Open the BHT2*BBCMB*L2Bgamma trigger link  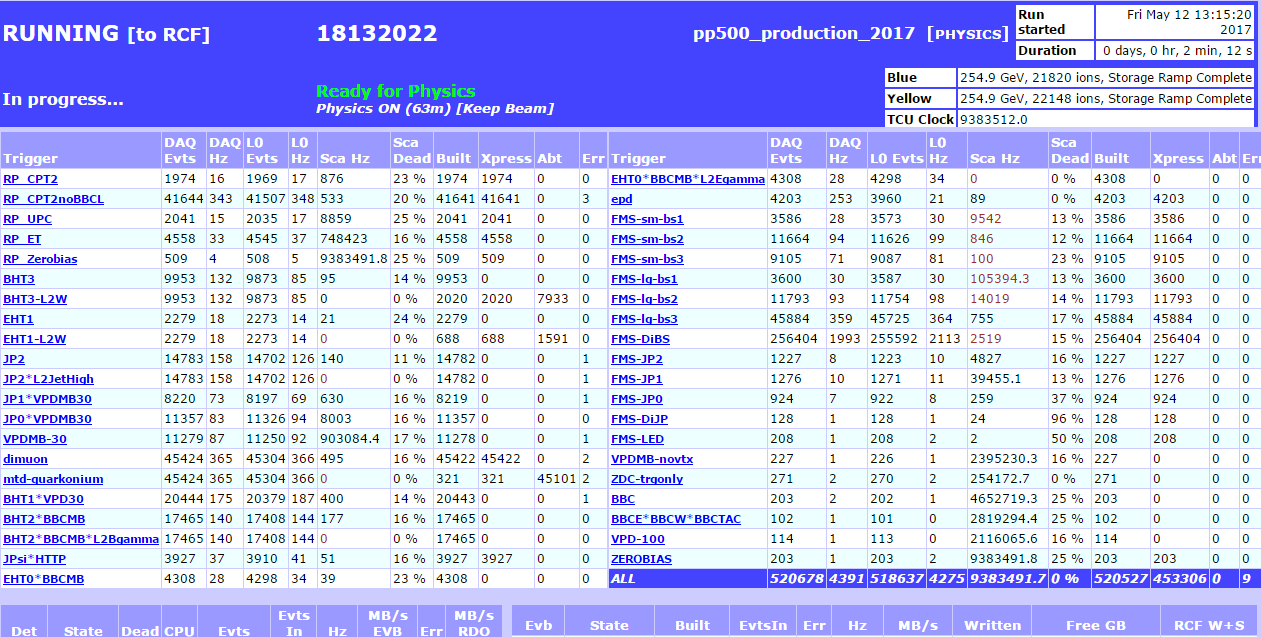click(81, 539)
